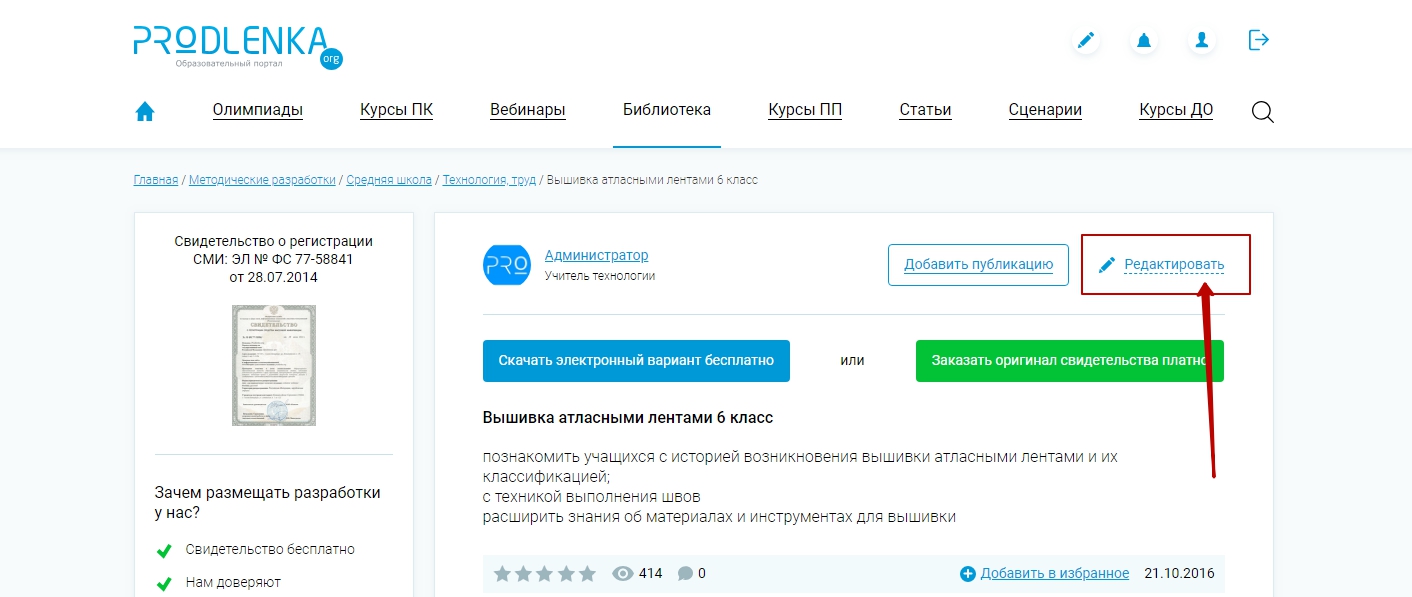Open the registration certificate thumbnail

pyautogui.click(x=274, y=365)
